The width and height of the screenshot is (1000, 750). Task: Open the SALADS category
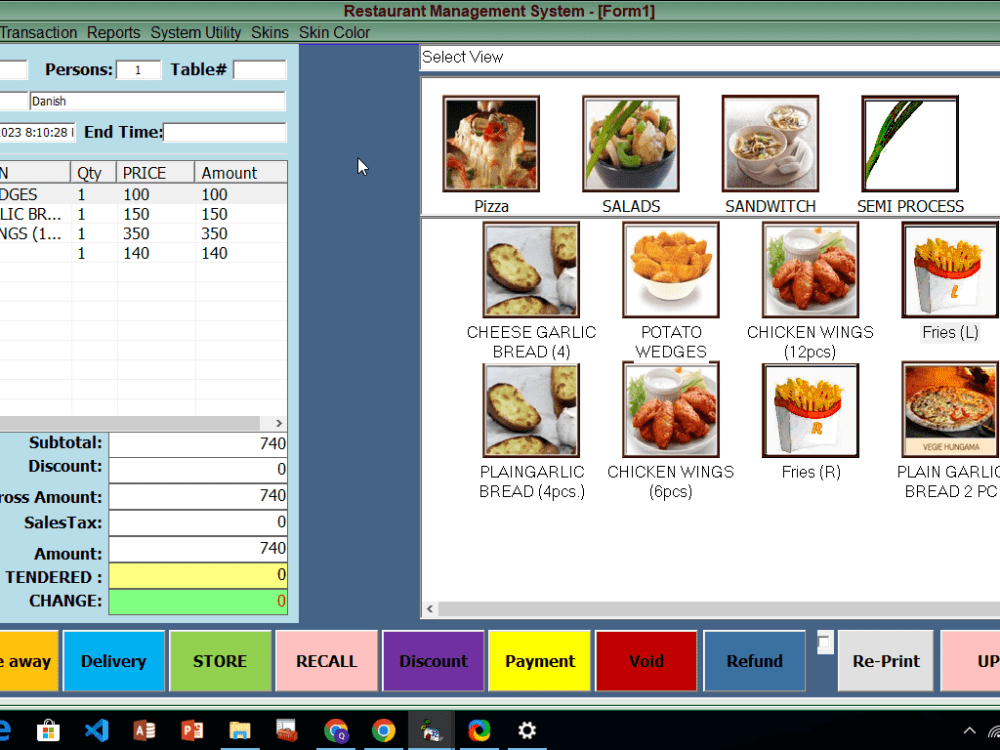click(630, 142)
